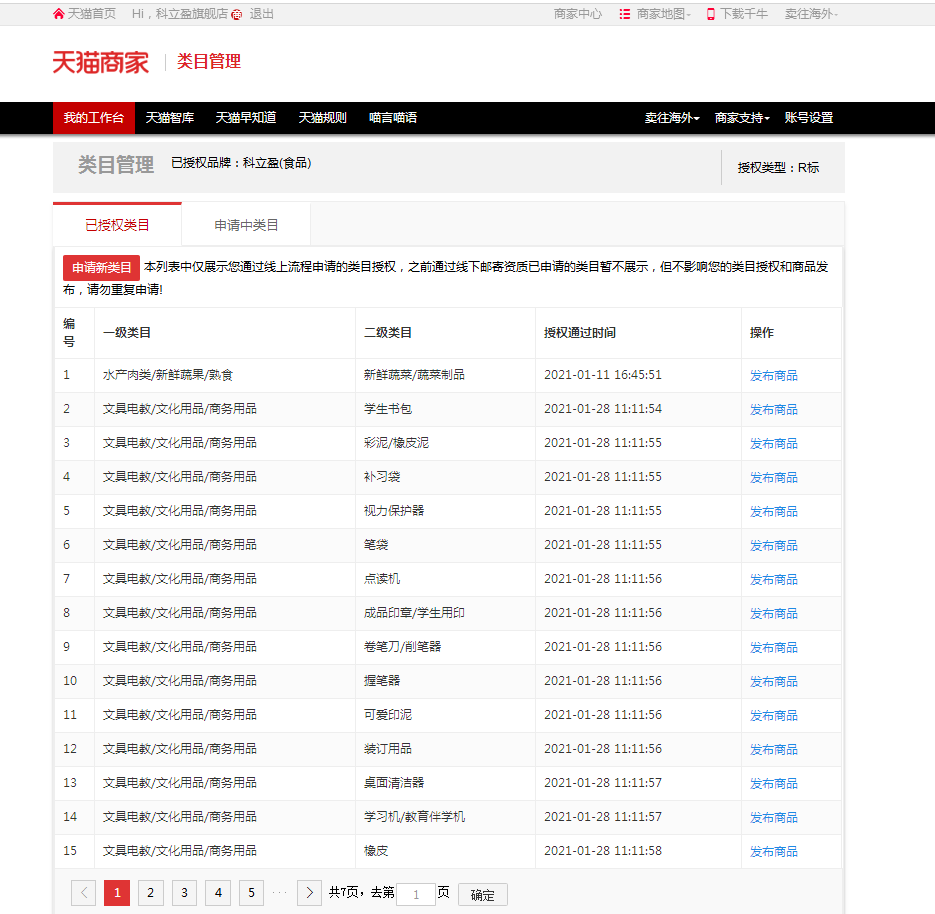This screenshot has width=935, height=914.
Task: Click 发布商品 for 补习袋 row
Action: tap(773, 478)
